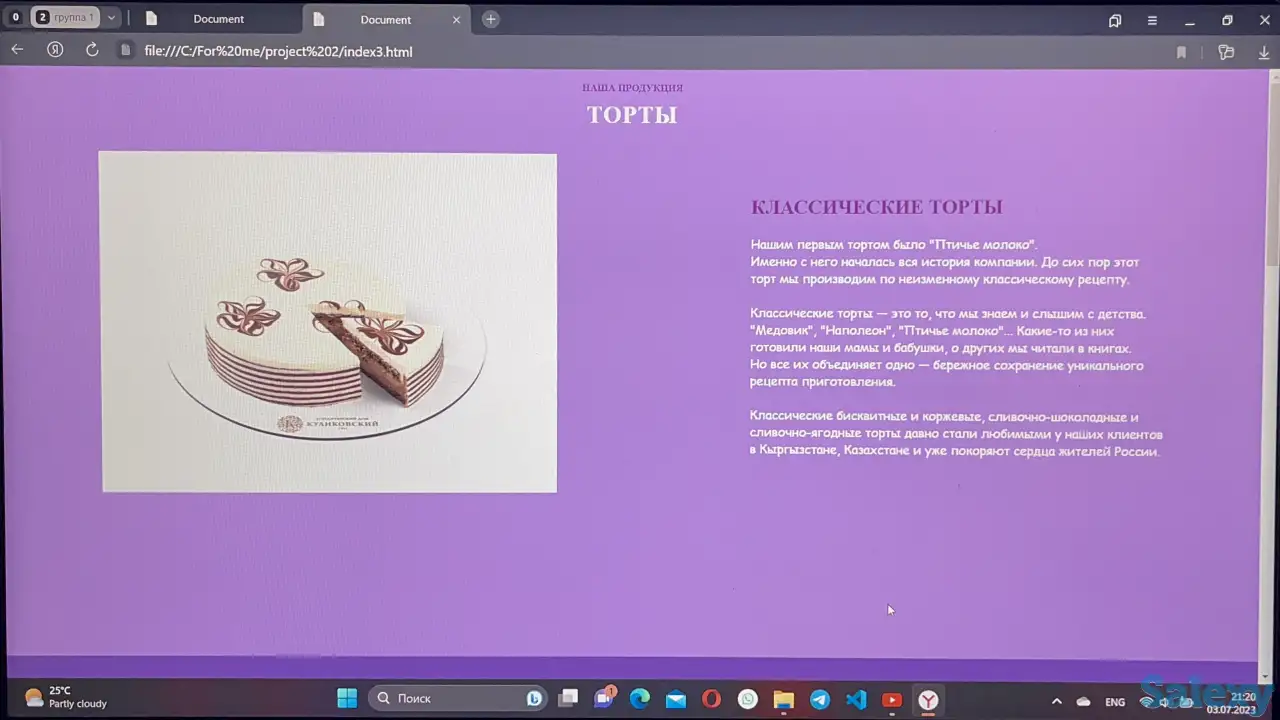Bookmark this page using the bookmark icon

click(1181, 52)
